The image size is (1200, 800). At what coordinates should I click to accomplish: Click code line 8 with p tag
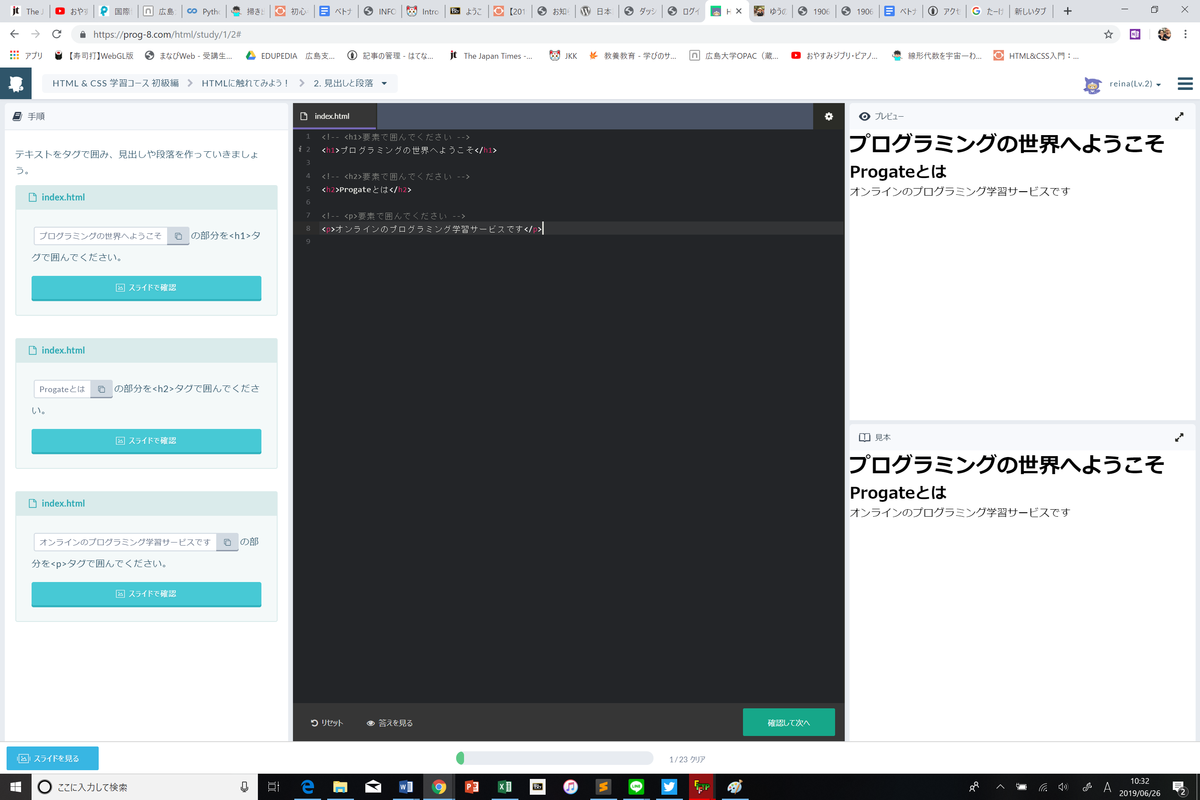pyautogui.click(x=431, y=229)
